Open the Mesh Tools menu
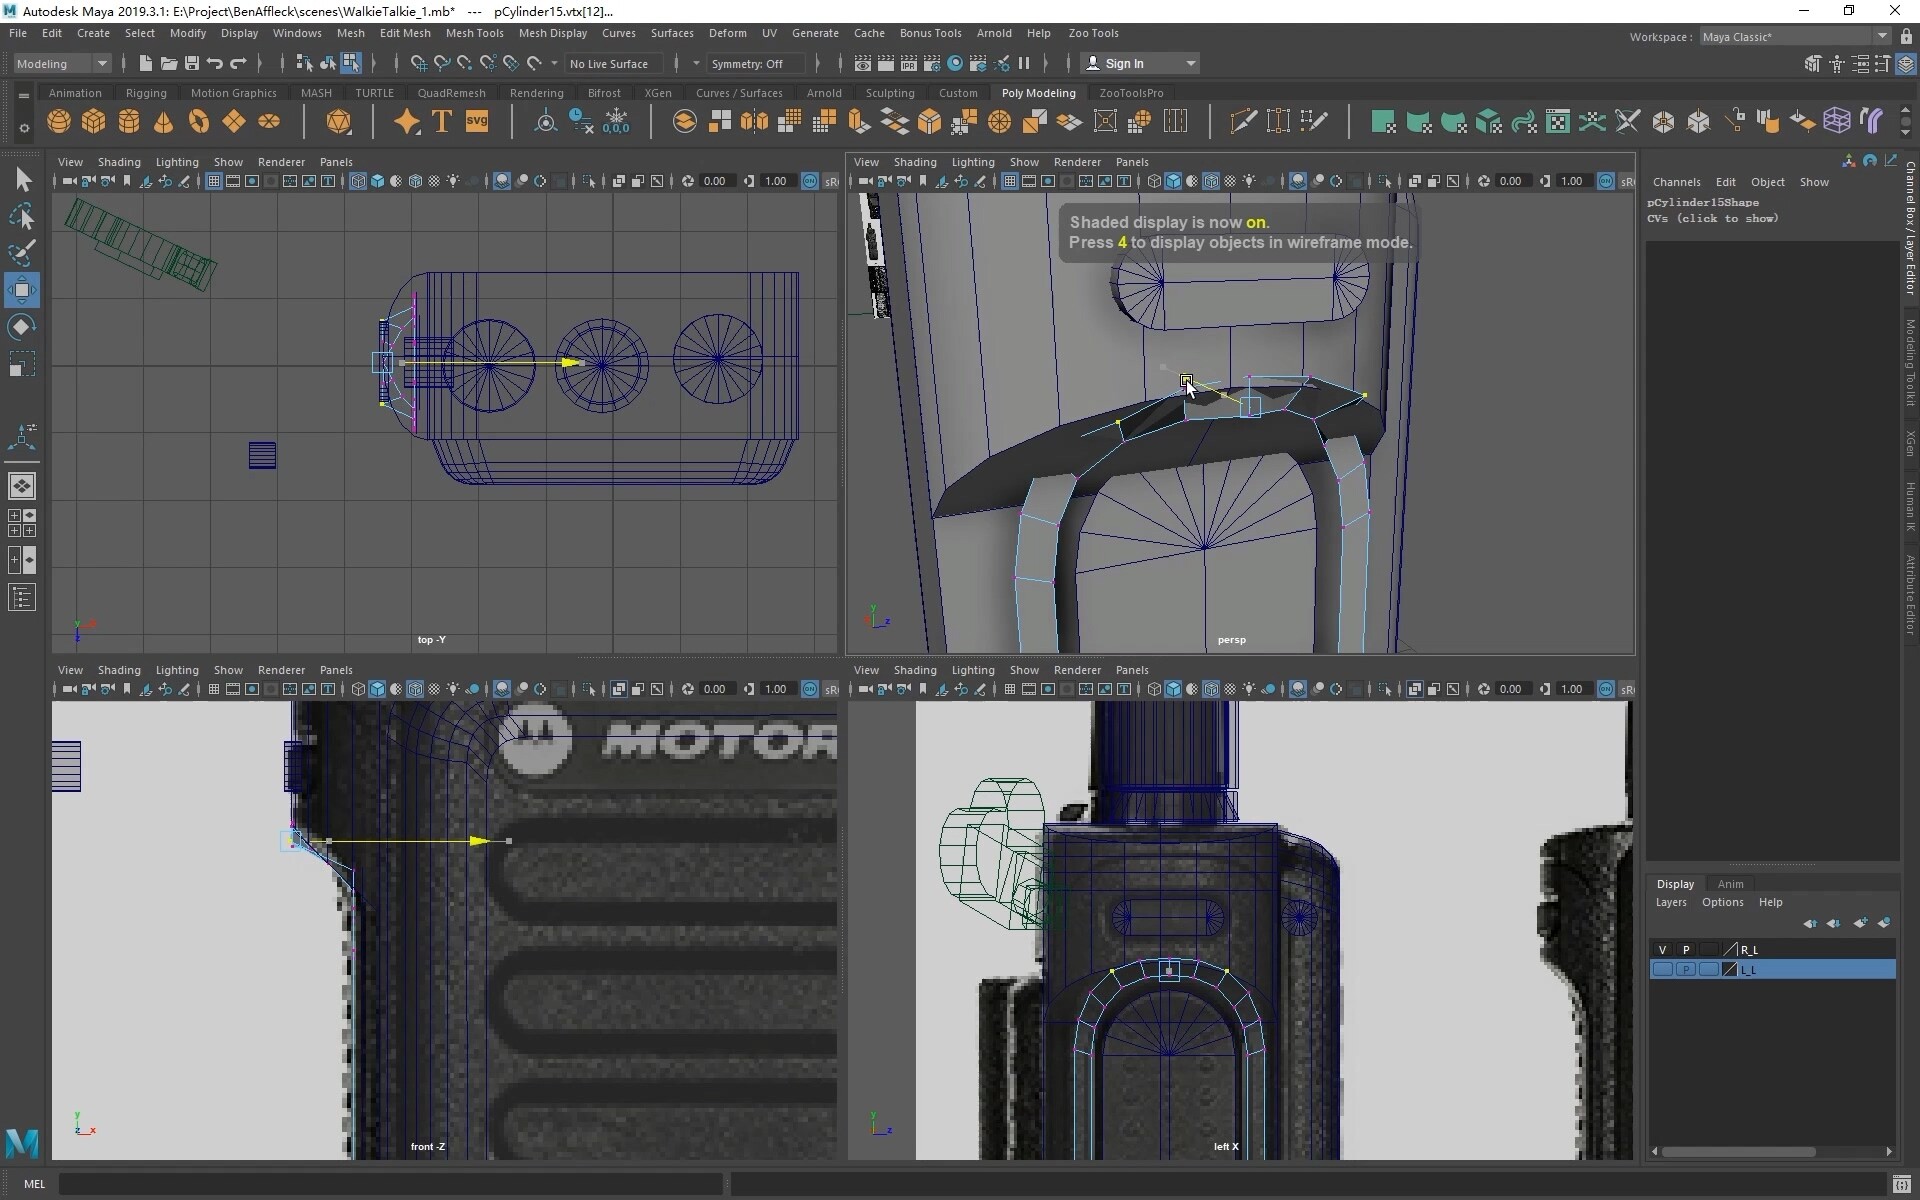1920x1200 pixels. pyautogui.click(x=475, y=33)
